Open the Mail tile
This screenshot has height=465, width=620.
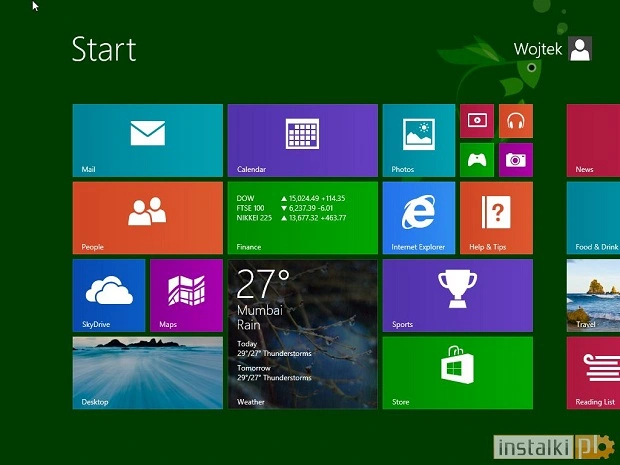pyautogui.click(x=148, y=140)
